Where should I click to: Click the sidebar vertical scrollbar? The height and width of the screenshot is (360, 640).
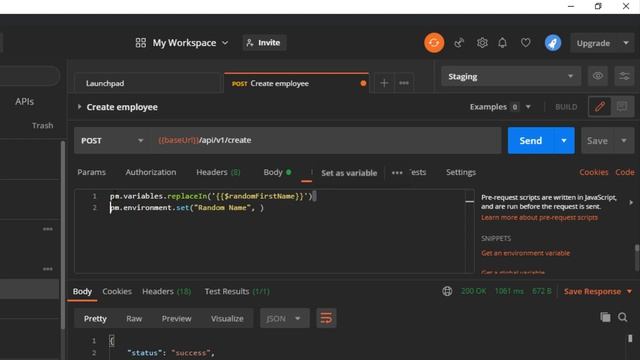click(63, 235)
